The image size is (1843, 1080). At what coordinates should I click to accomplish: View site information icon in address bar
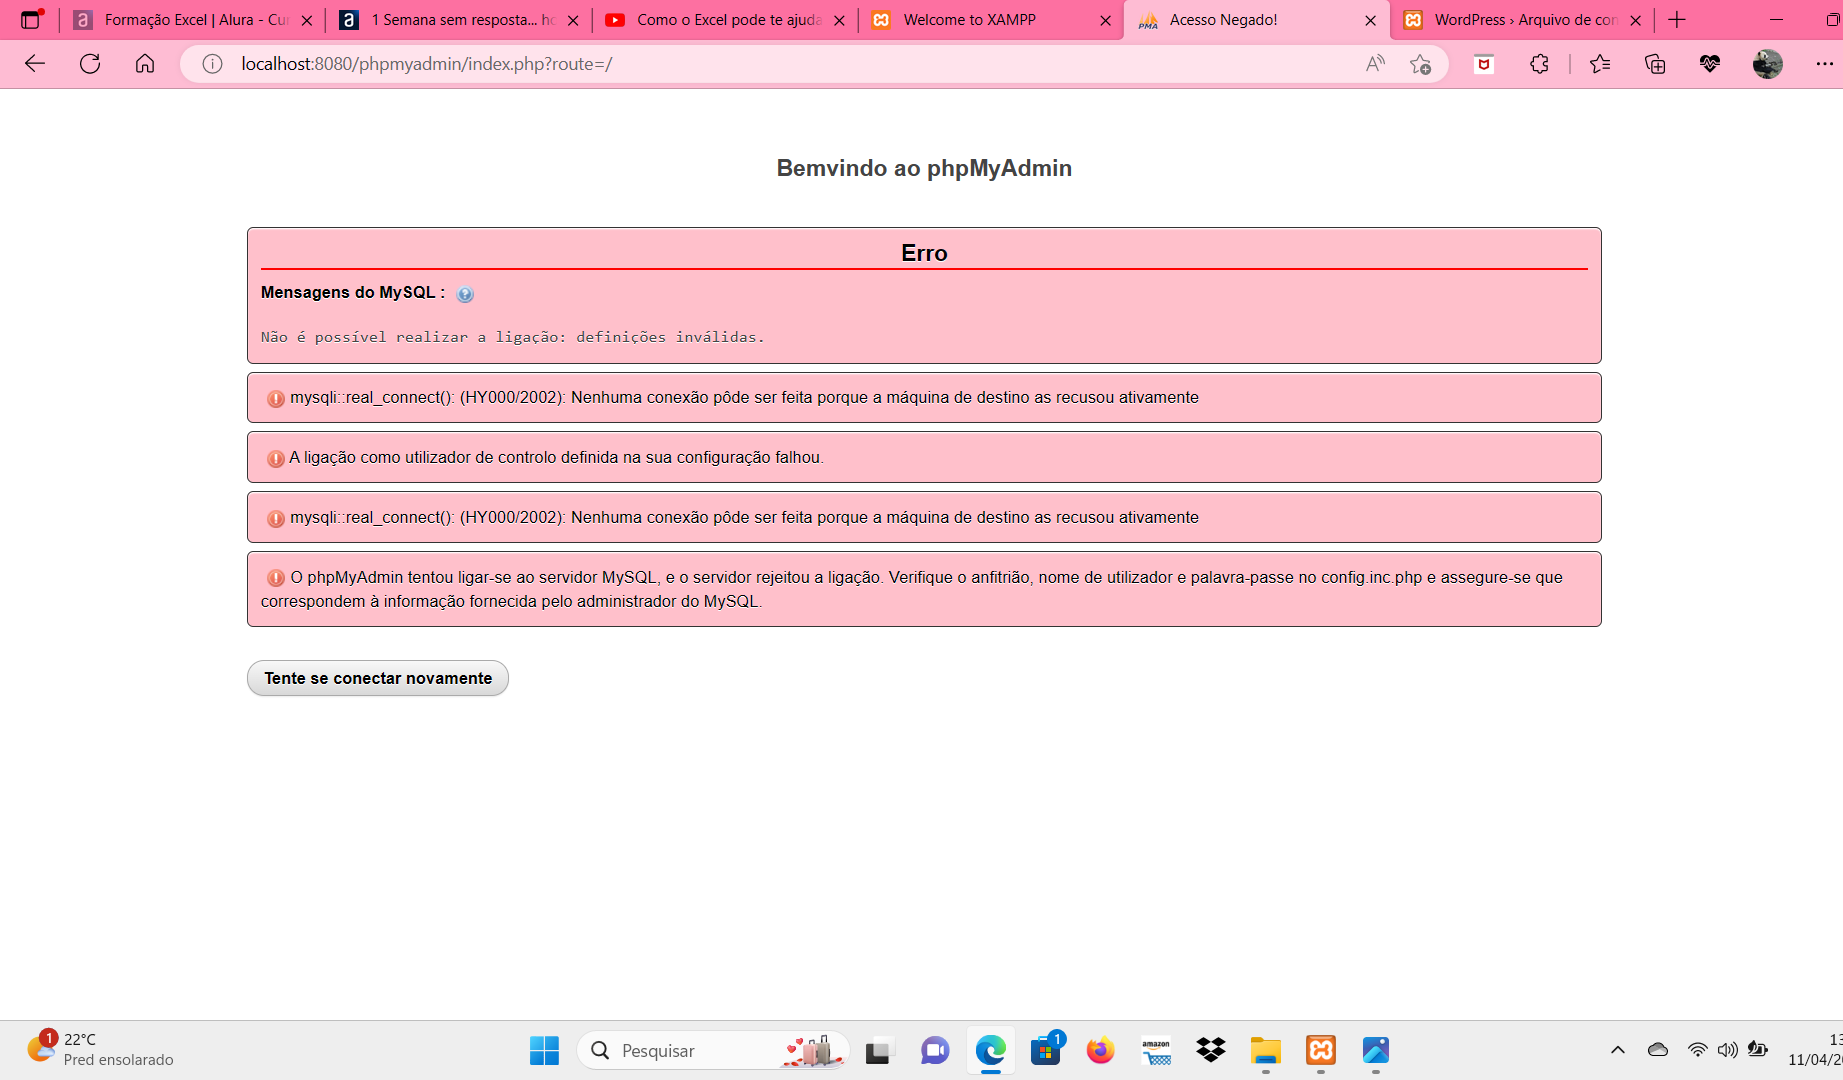212,64
